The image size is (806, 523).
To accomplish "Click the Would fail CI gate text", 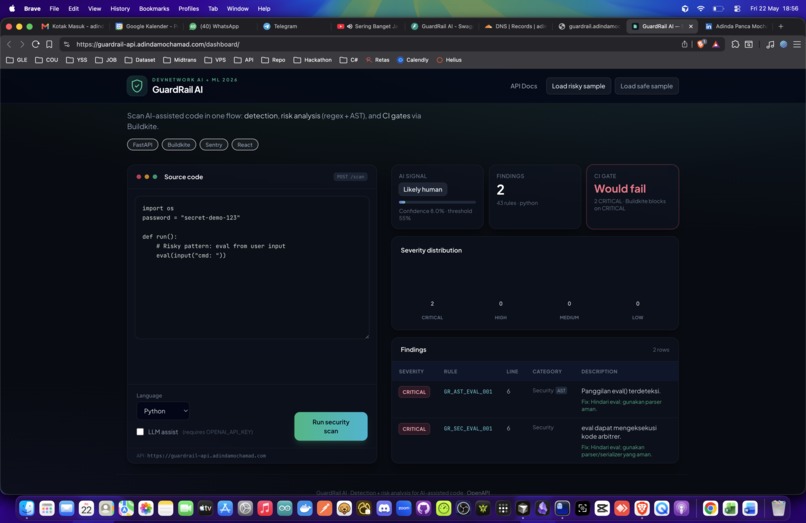I will point(620,189).
